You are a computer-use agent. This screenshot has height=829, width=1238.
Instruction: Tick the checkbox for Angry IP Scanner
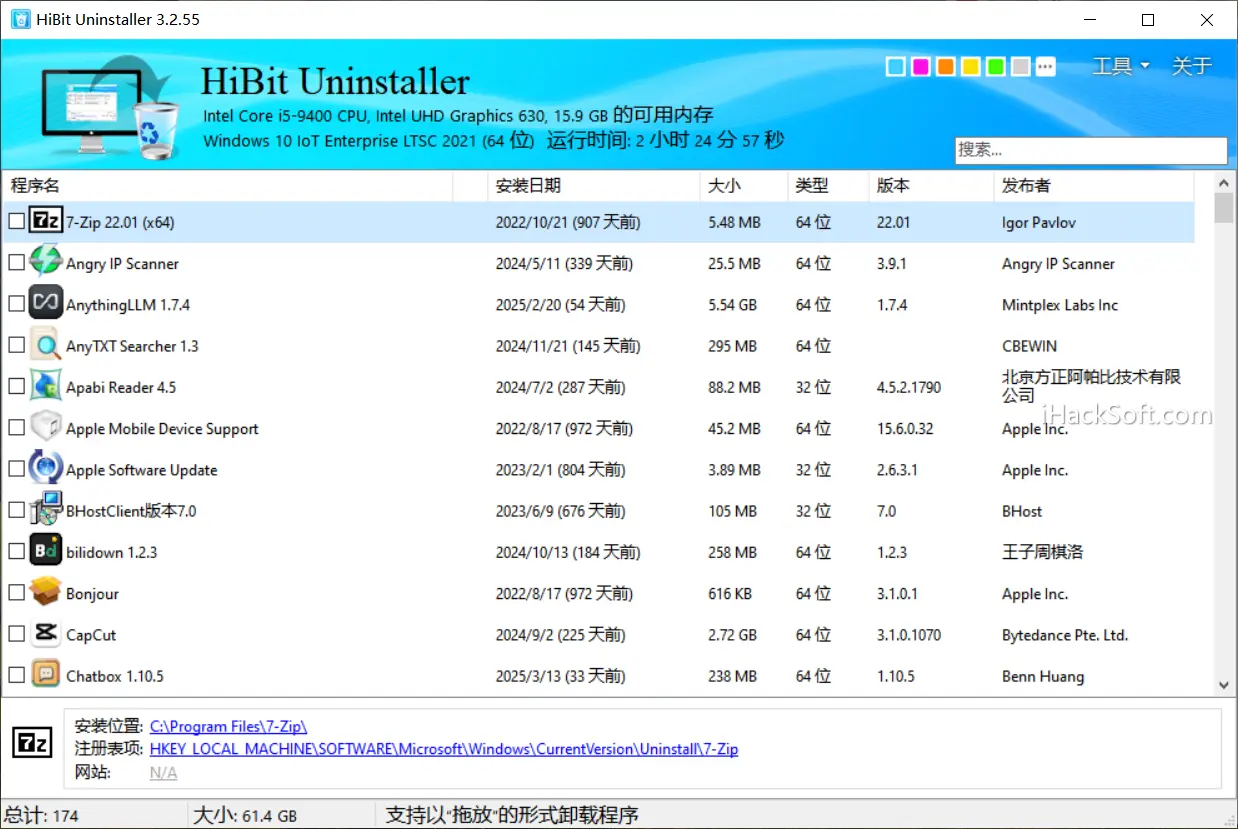16,263
